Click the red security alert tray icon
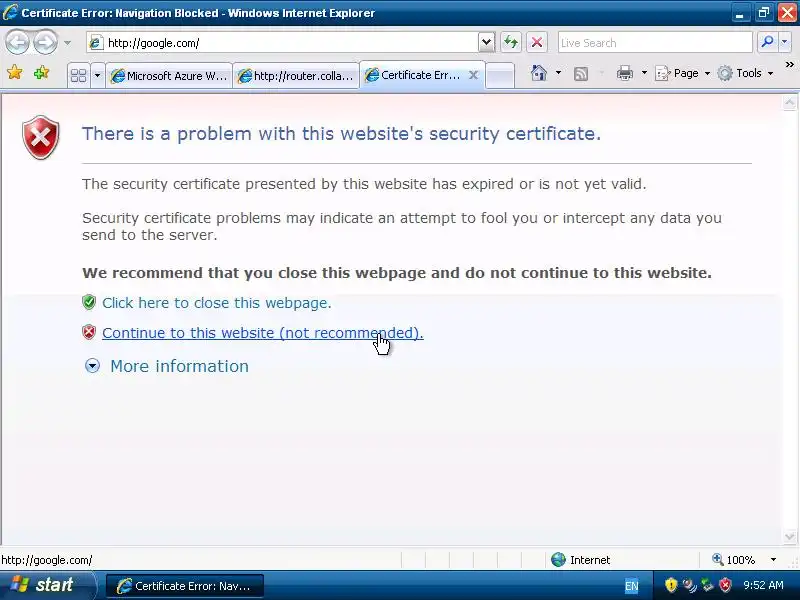This screenshot has width=800, height=600. [726, 585]
